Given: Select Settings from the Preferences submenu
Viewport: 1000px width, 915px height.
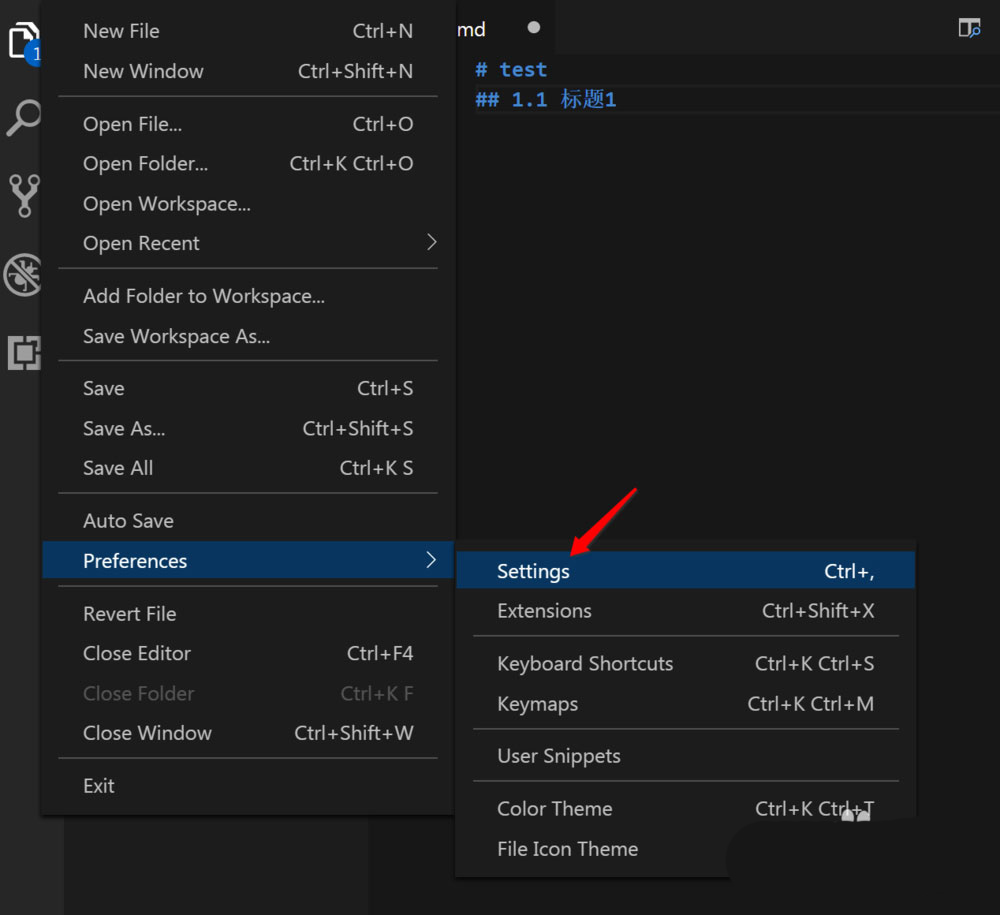Looking at the screenshot, I should coord(533,570).
